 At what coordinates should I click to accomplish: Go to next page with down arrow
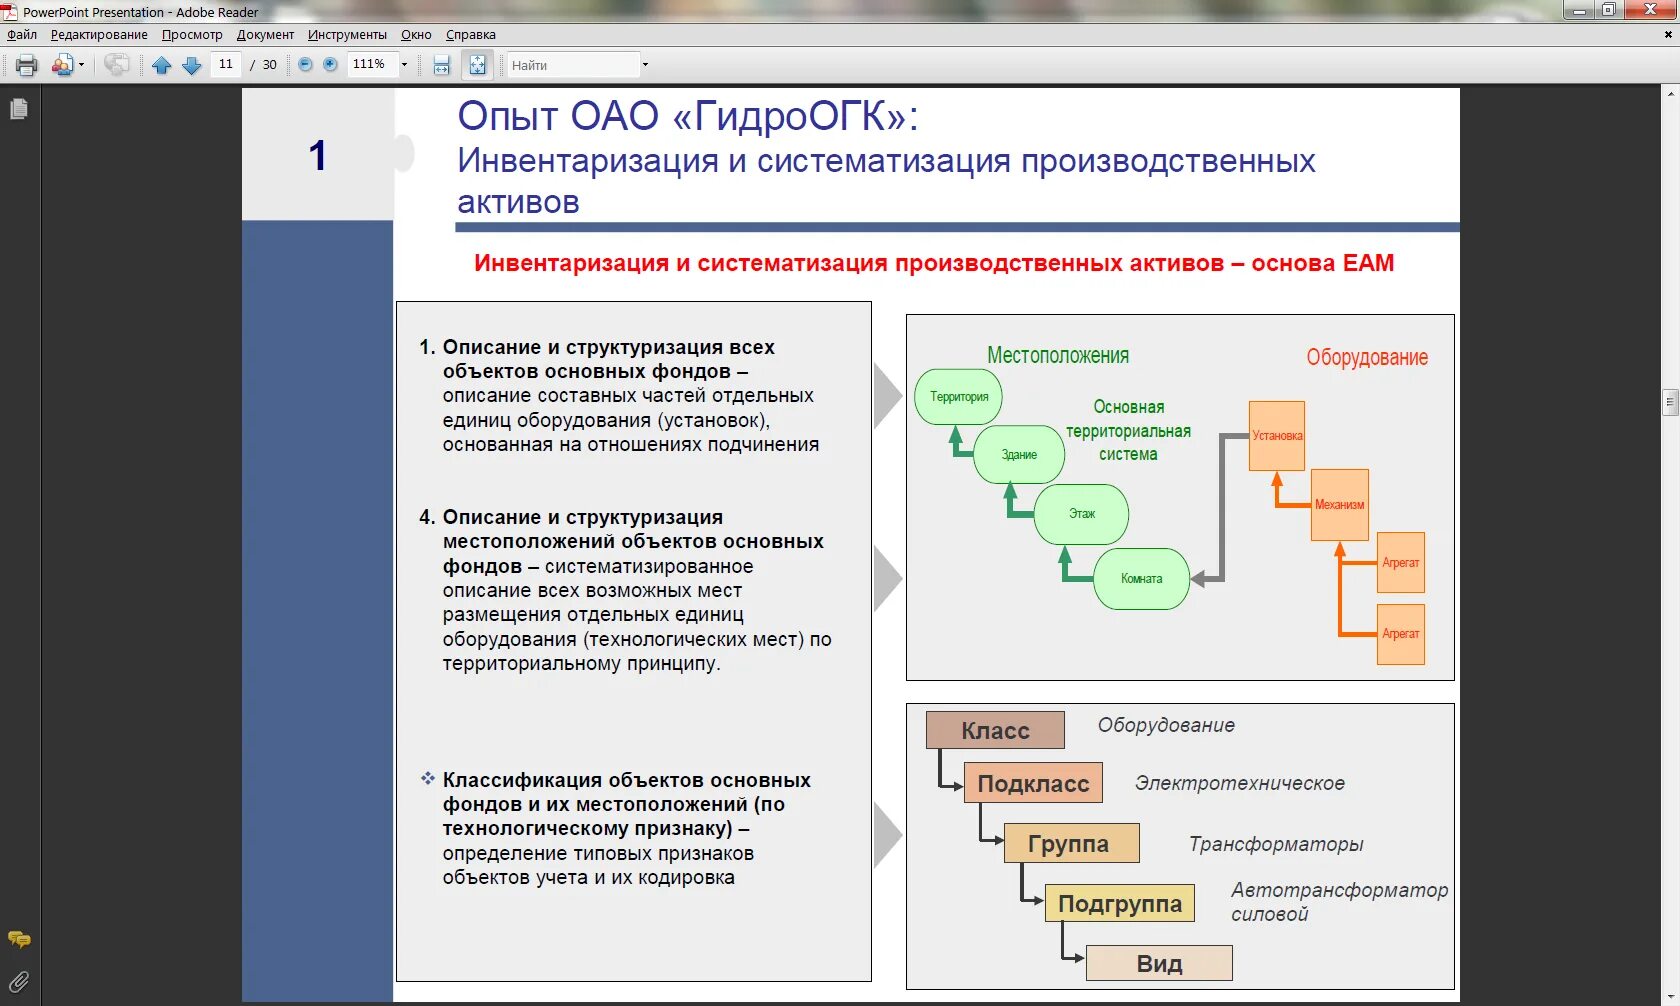pos(192,65)
